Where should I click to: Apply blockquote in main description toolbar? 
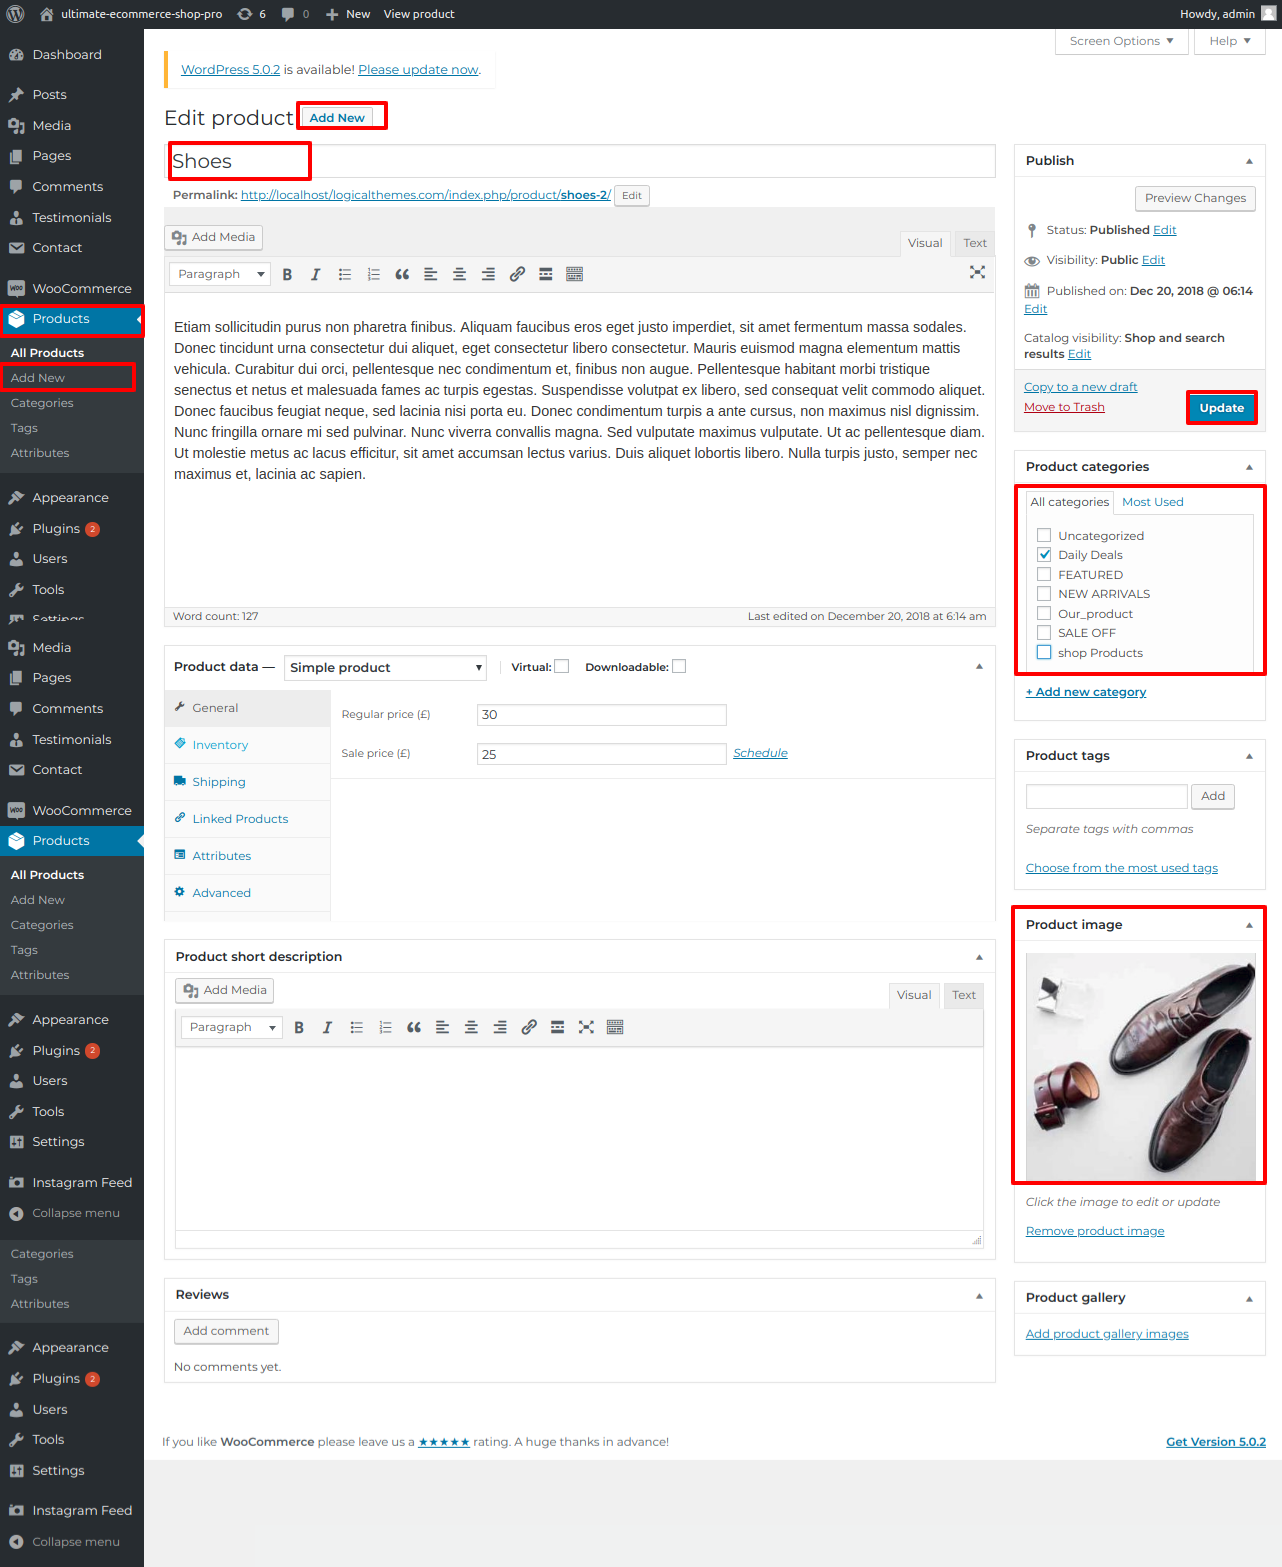pyautogui.click(x=402, y=274)
